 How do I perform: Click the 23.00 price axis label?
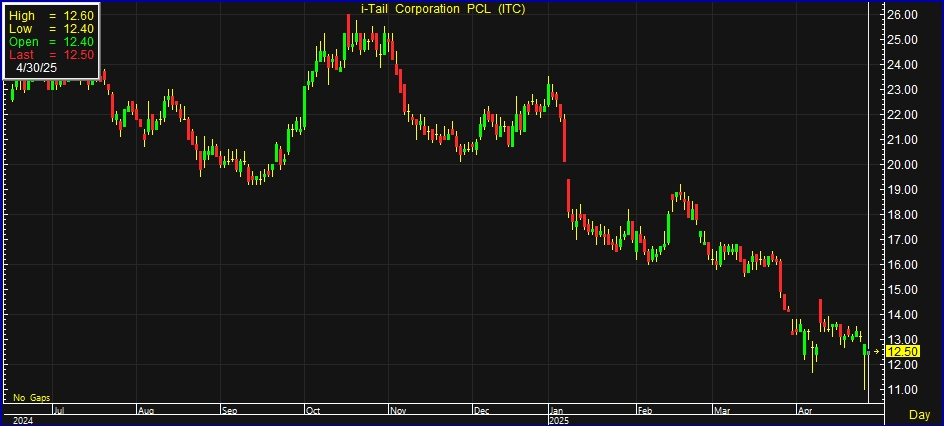pyautogui.click(x=903, y=90)
